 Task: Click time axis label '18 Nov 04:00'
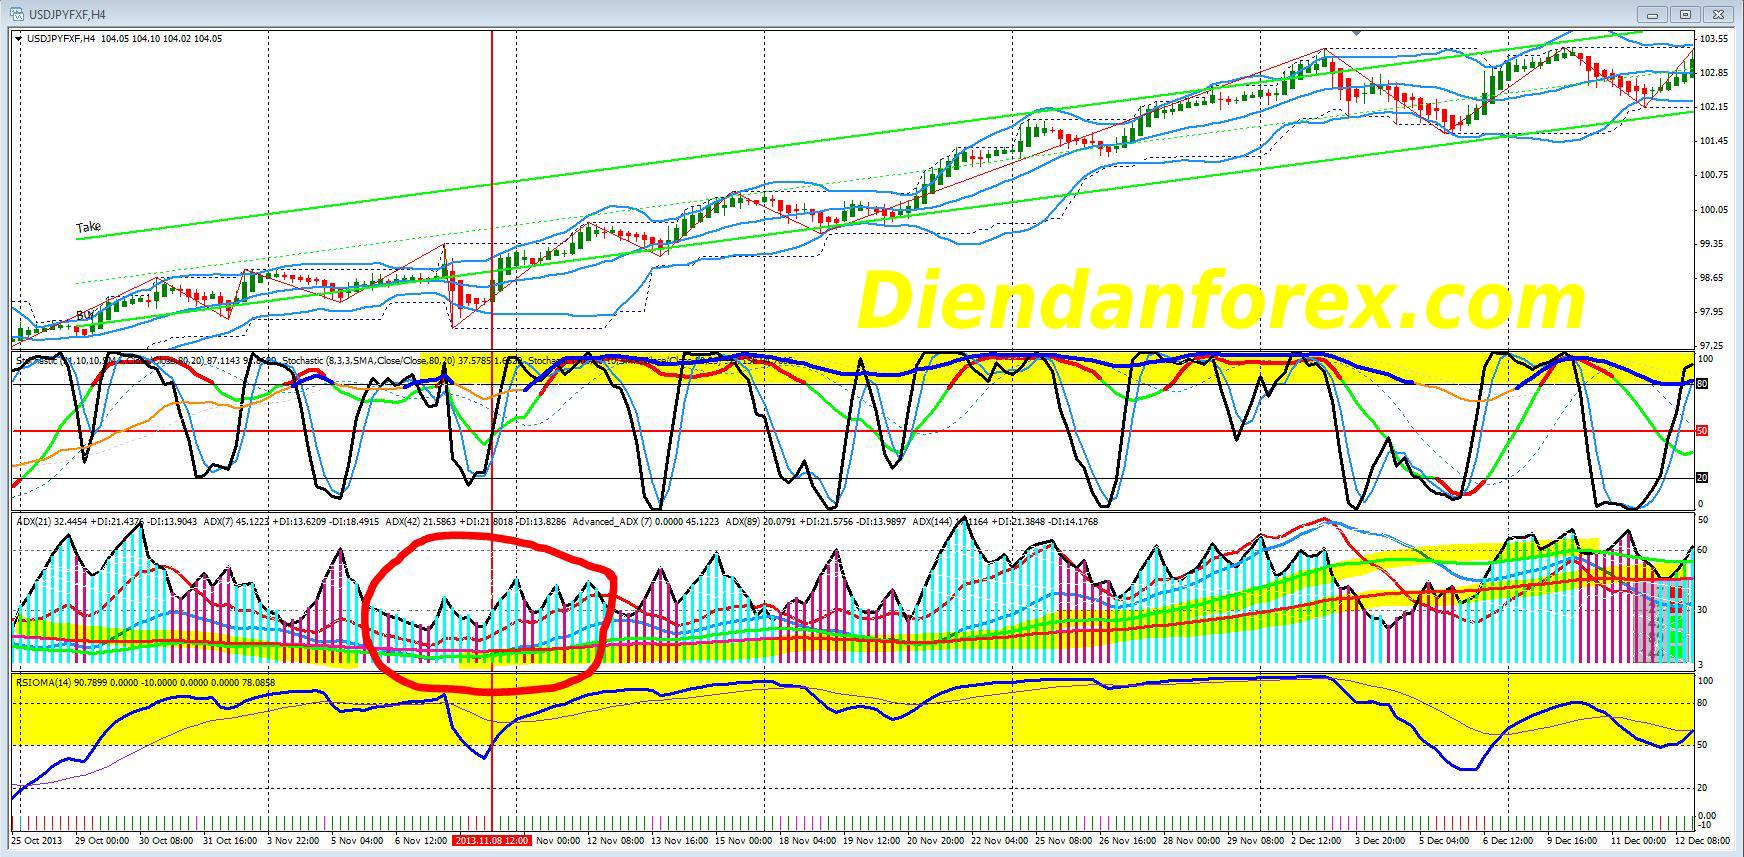807,841
